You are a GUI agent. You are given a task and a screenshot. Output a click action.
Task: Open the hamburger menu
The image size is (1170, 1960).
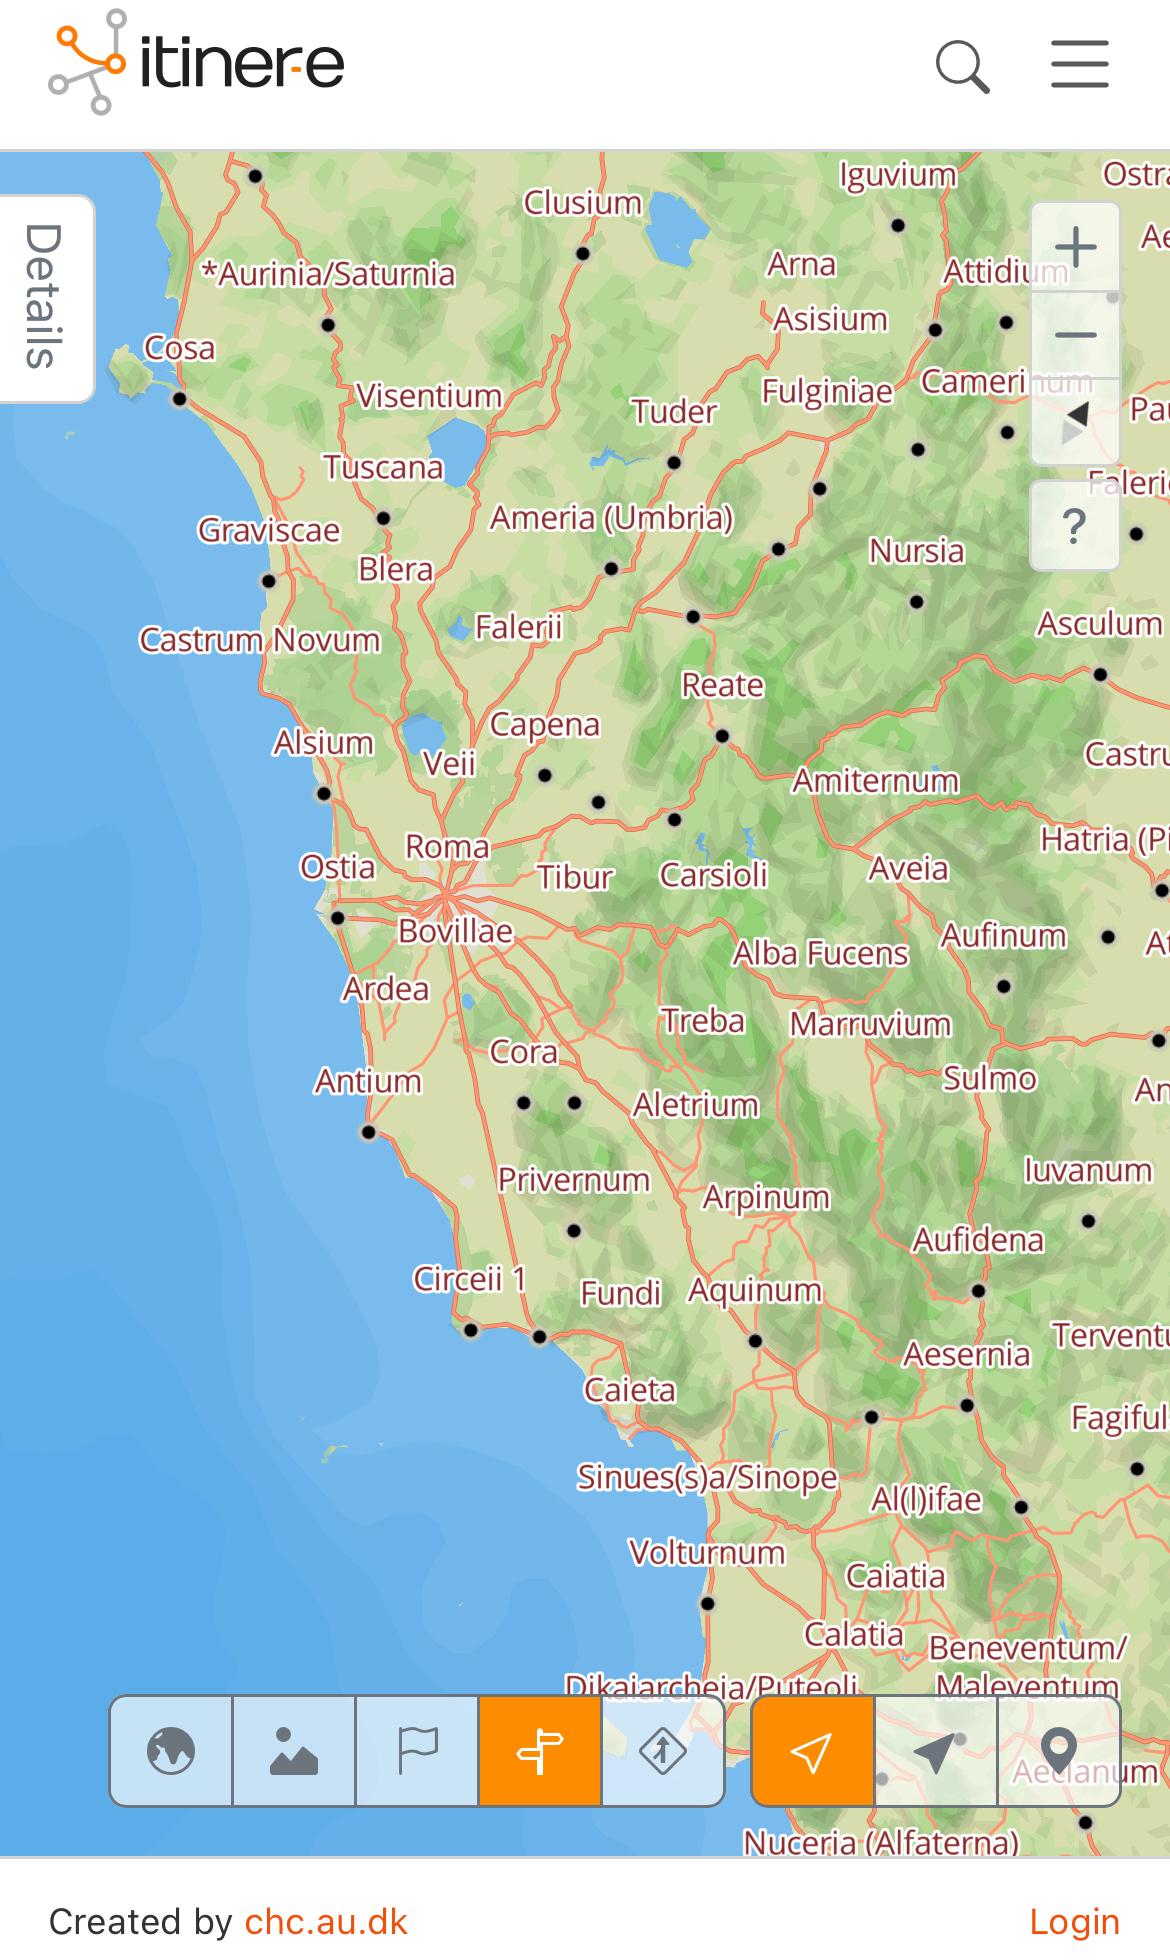[1079, 65]
